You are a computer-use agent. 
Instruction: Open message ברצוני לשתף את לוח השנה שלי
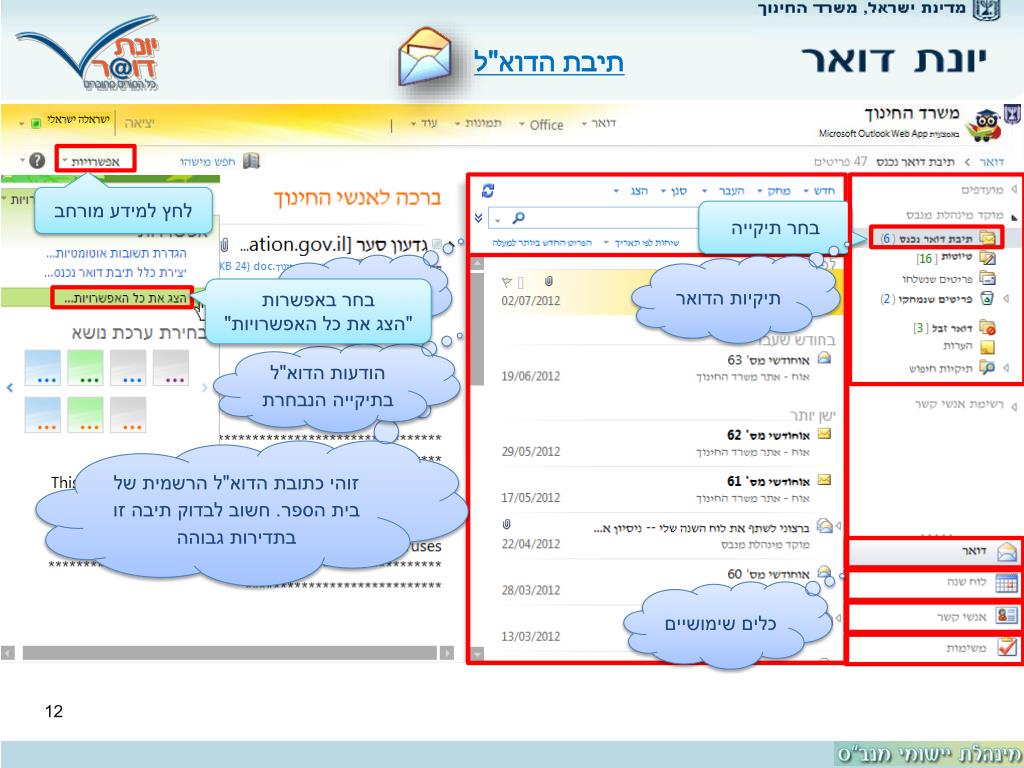coord(656,536)
